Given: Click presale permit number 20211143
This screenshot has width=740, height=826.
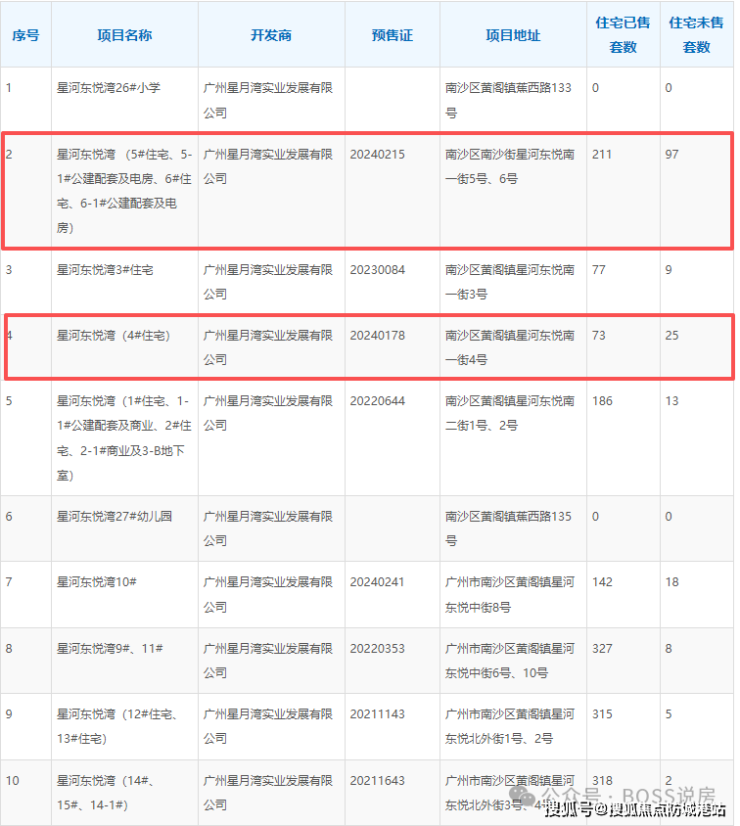Looking at the screenshot, I should pos(378,714).
